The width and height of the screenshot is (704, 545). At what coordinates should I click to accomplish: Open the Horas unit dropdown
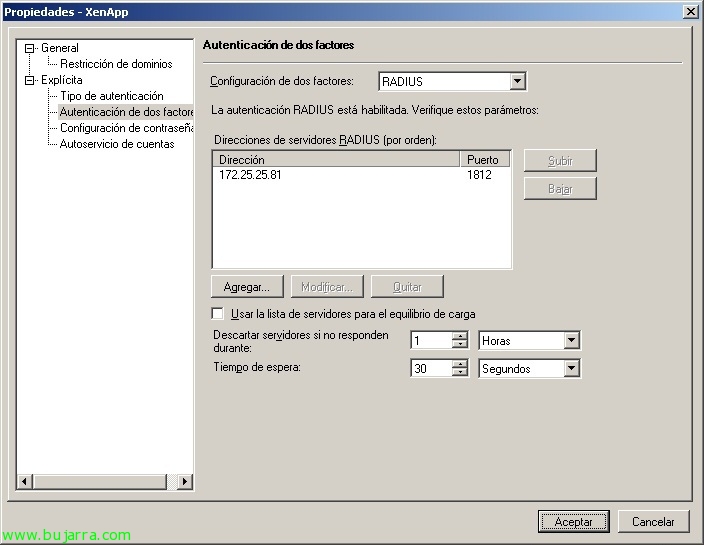[571, 340]
